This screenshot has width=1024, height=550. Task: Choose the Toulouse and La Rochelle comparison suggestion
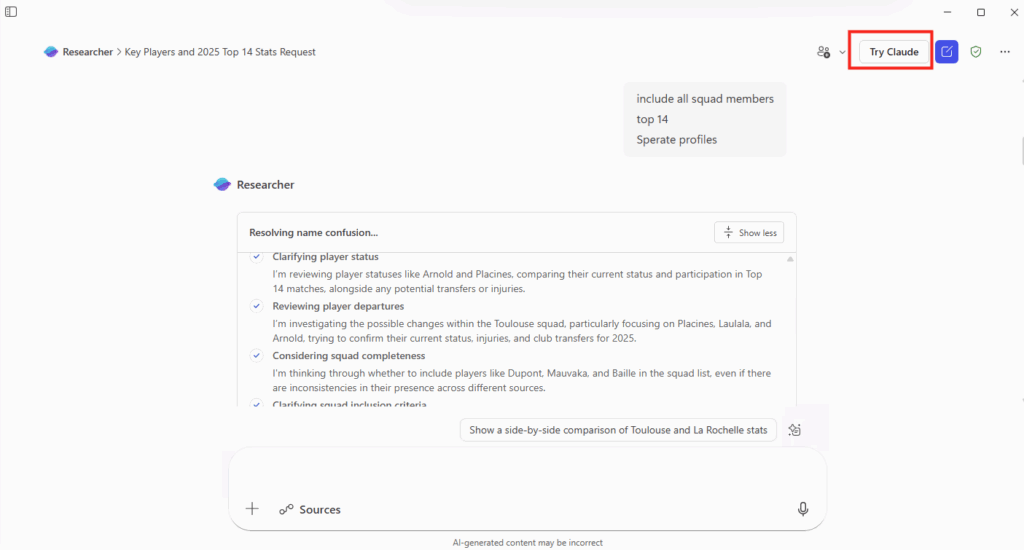click(618, 430)
